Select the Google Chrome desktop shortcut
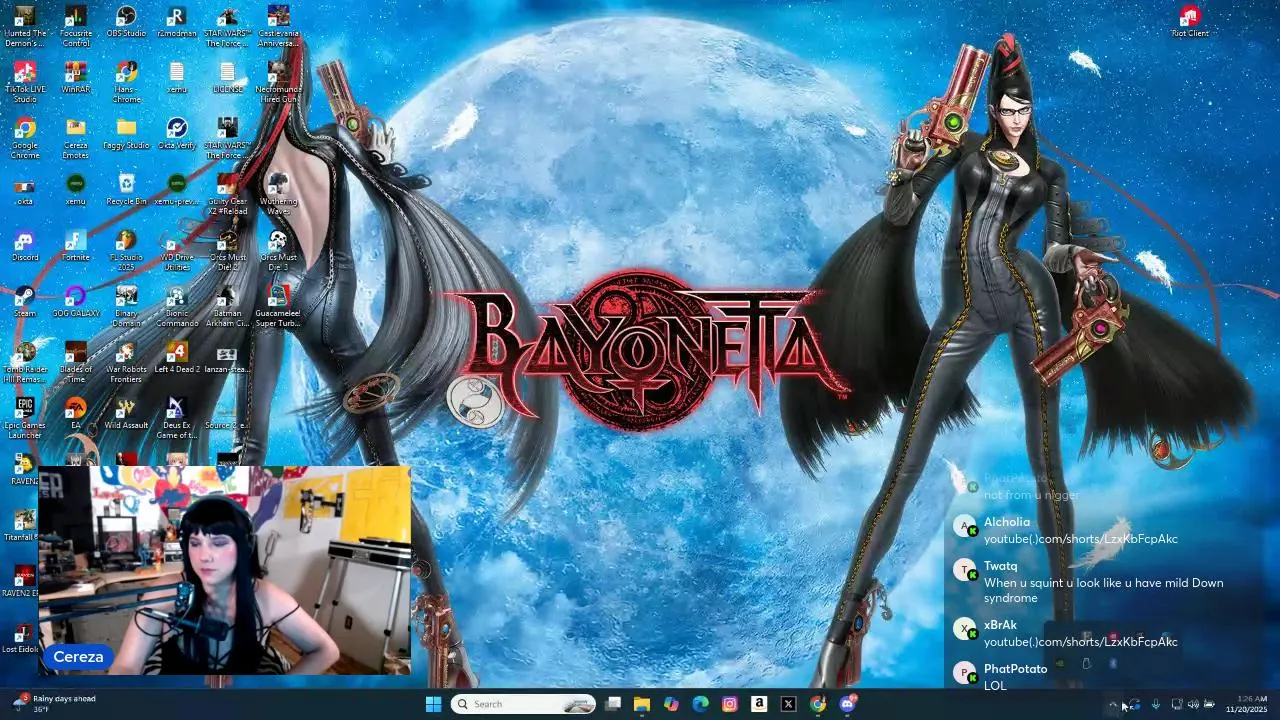This screenshot has width=1280, height=720. pos(25,138)
